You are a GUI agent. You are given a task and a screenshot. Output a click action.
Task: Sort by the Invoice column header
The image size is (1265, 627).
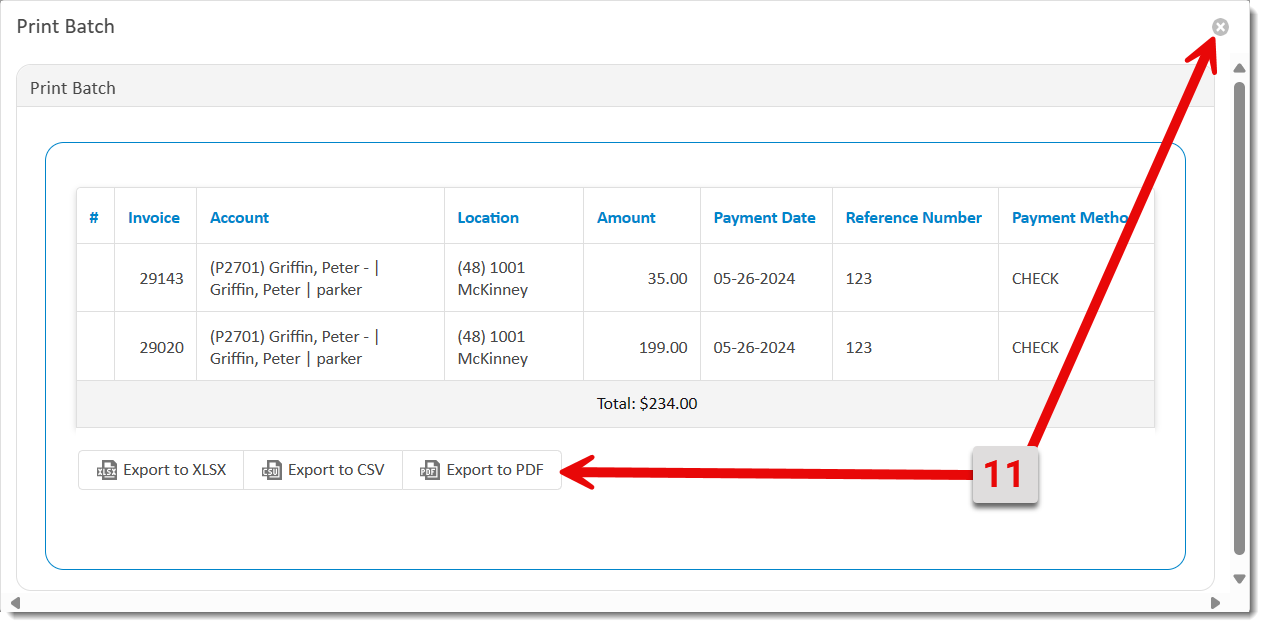point(155,217)
